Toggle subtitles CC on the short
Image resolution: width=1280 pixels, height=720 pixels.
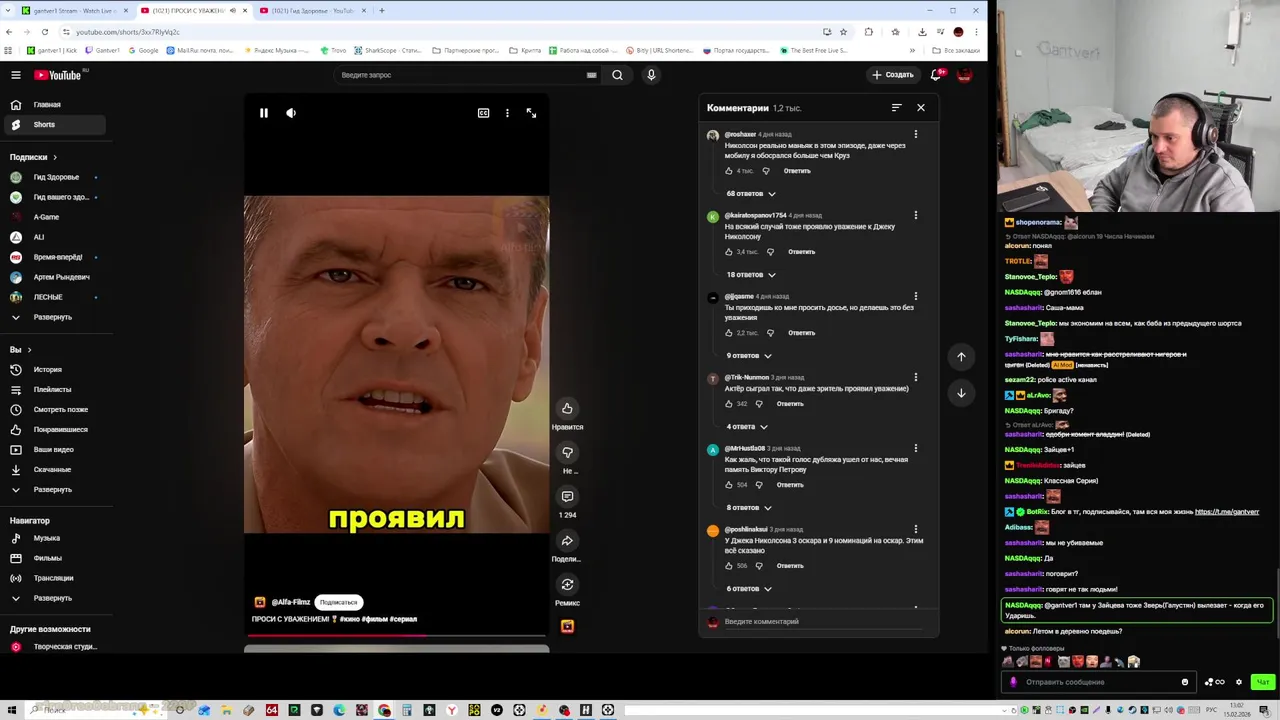[x=483, y=113]
